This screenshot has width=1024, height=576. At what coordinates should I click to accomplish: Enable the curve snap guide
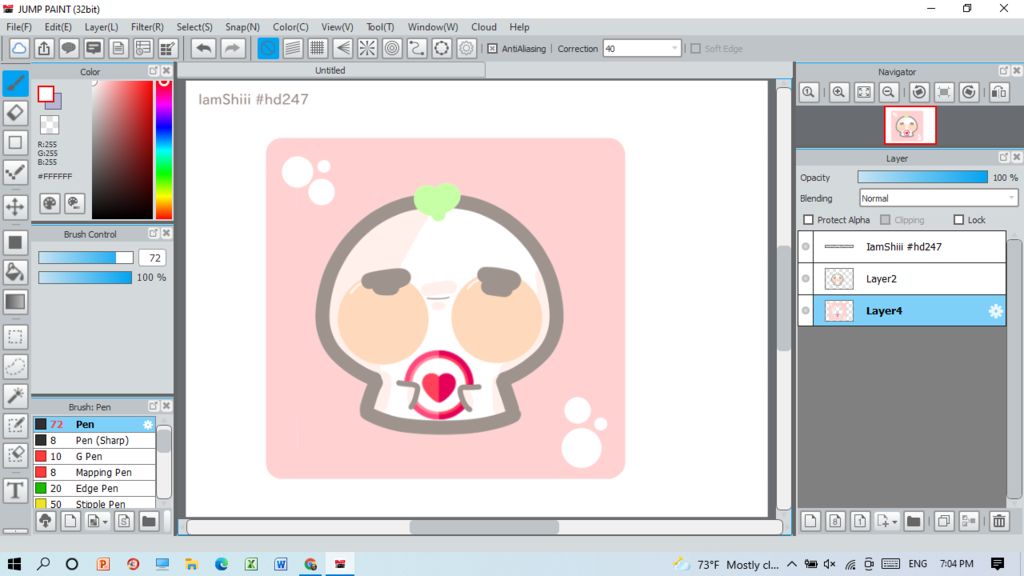pos(417,48)
